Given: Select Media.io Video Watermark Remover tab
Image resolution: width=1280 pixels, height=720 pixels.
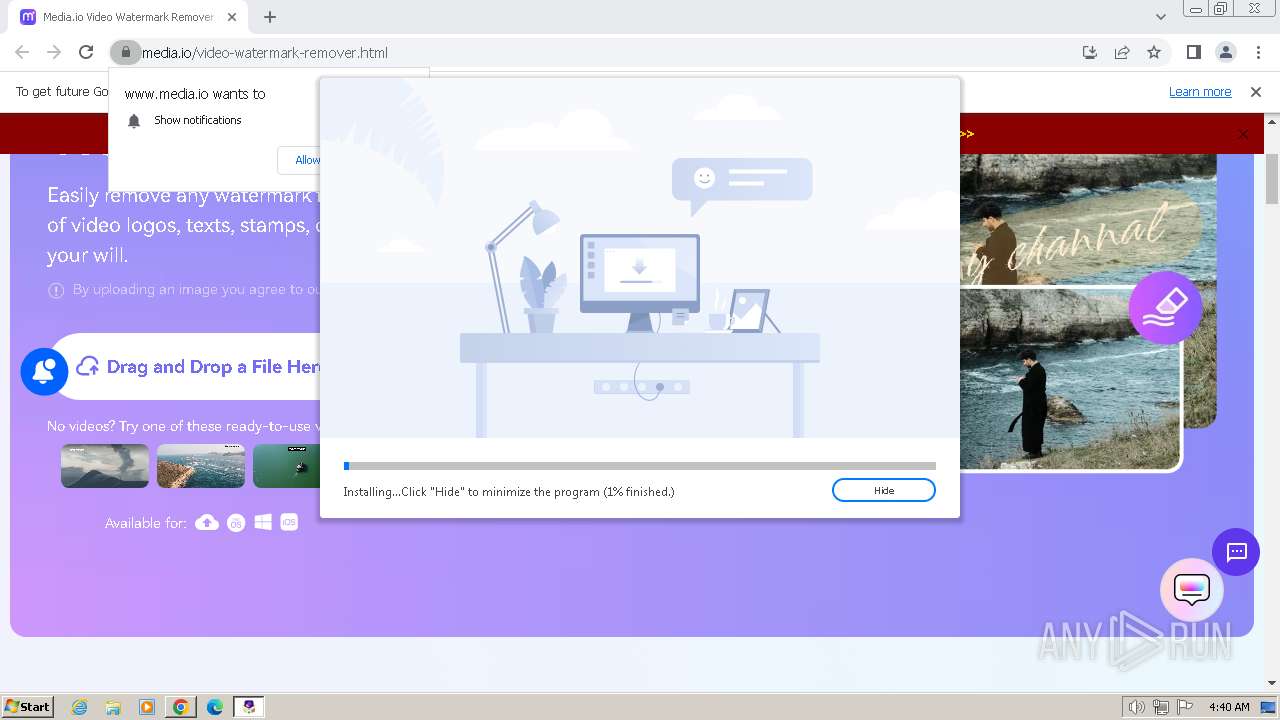Looking at the screenshot, I should [x=129, y=17].
